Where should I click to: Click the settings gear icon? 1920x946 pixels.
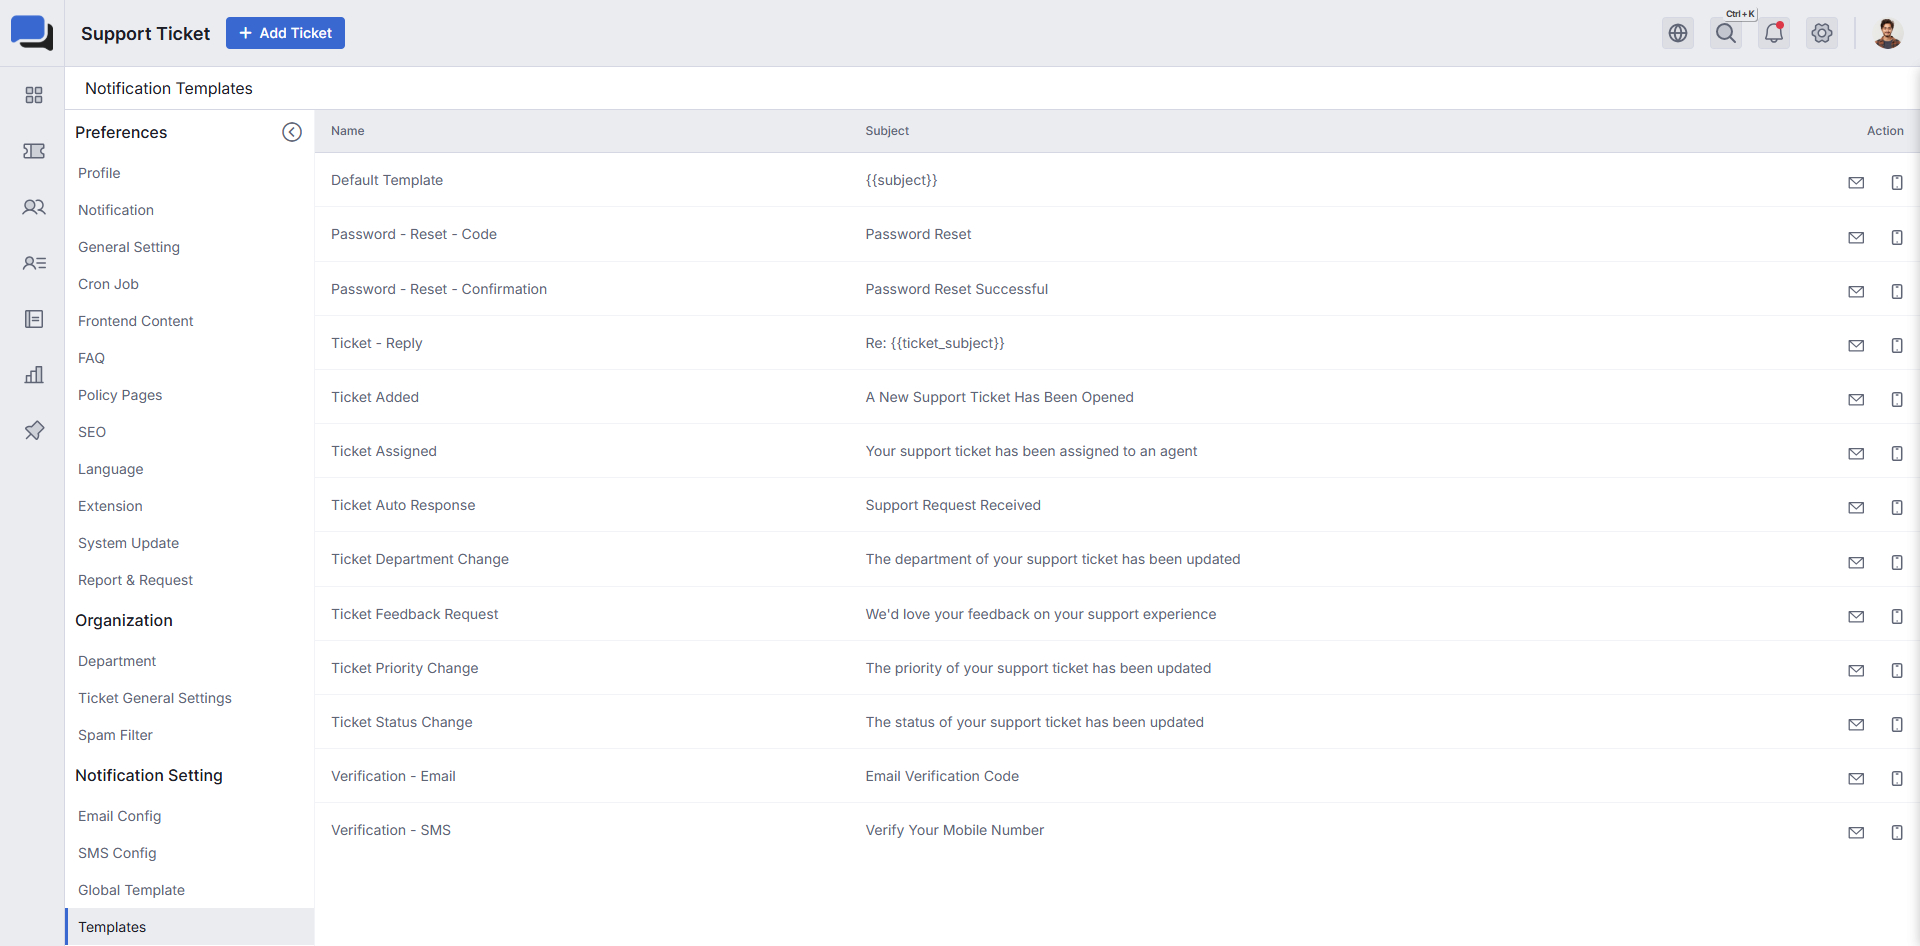1822,33
